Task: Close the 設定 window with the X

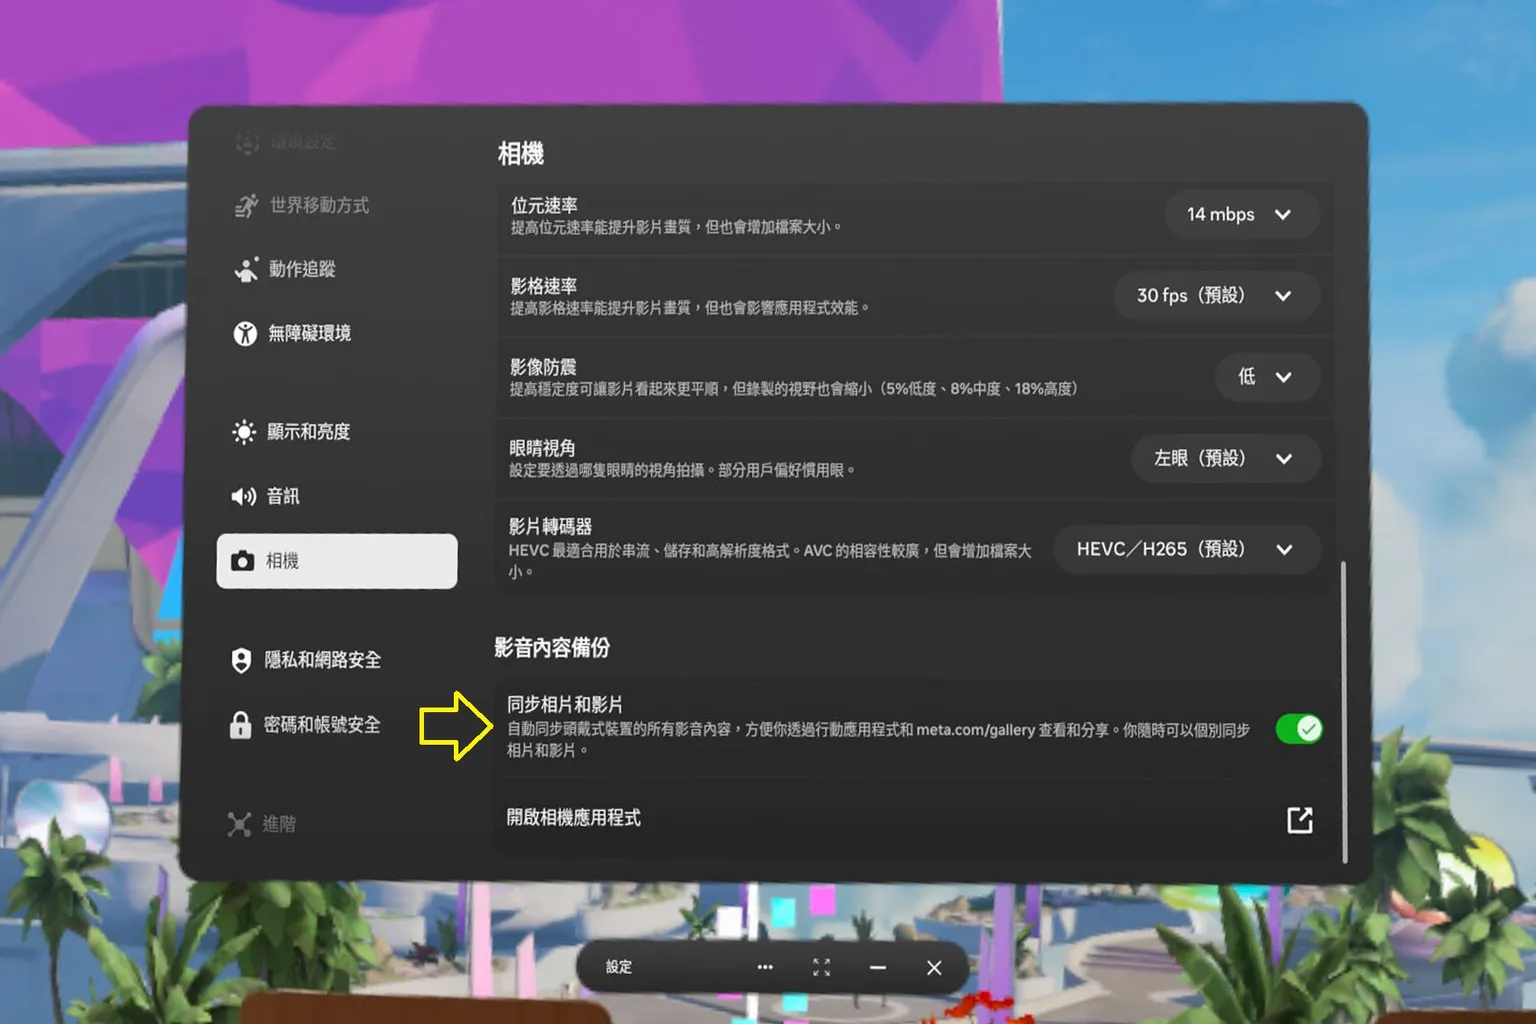Action: point(934,967)
